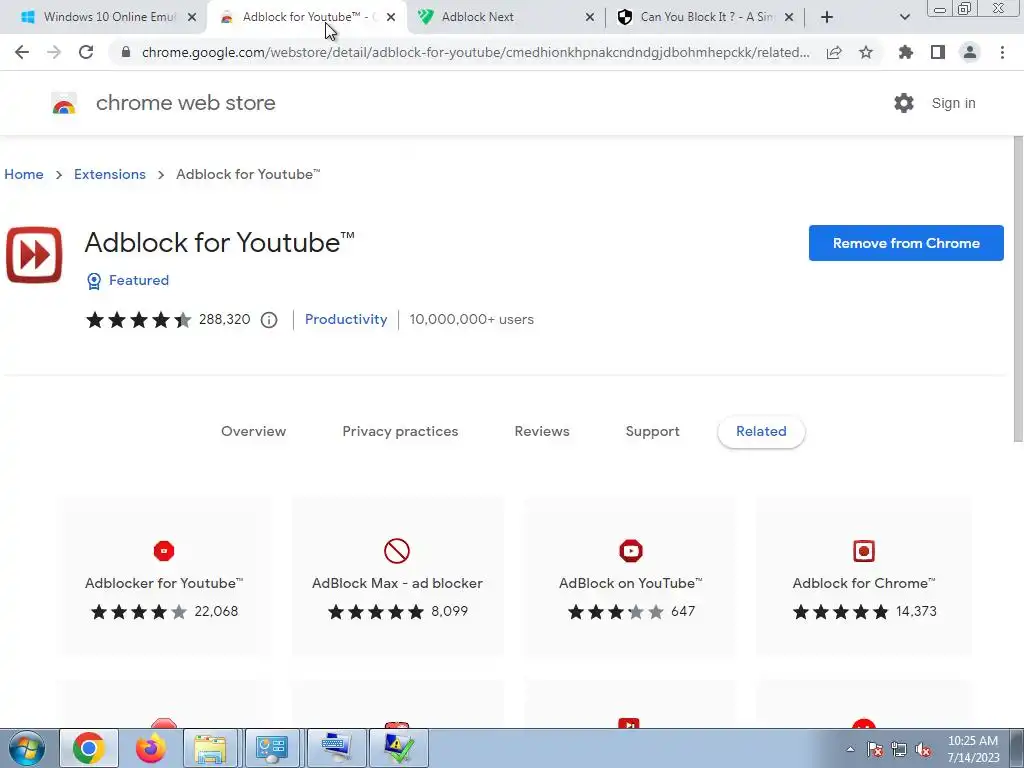Open the Windows Start menu
1024x768 pixels.
27,748
